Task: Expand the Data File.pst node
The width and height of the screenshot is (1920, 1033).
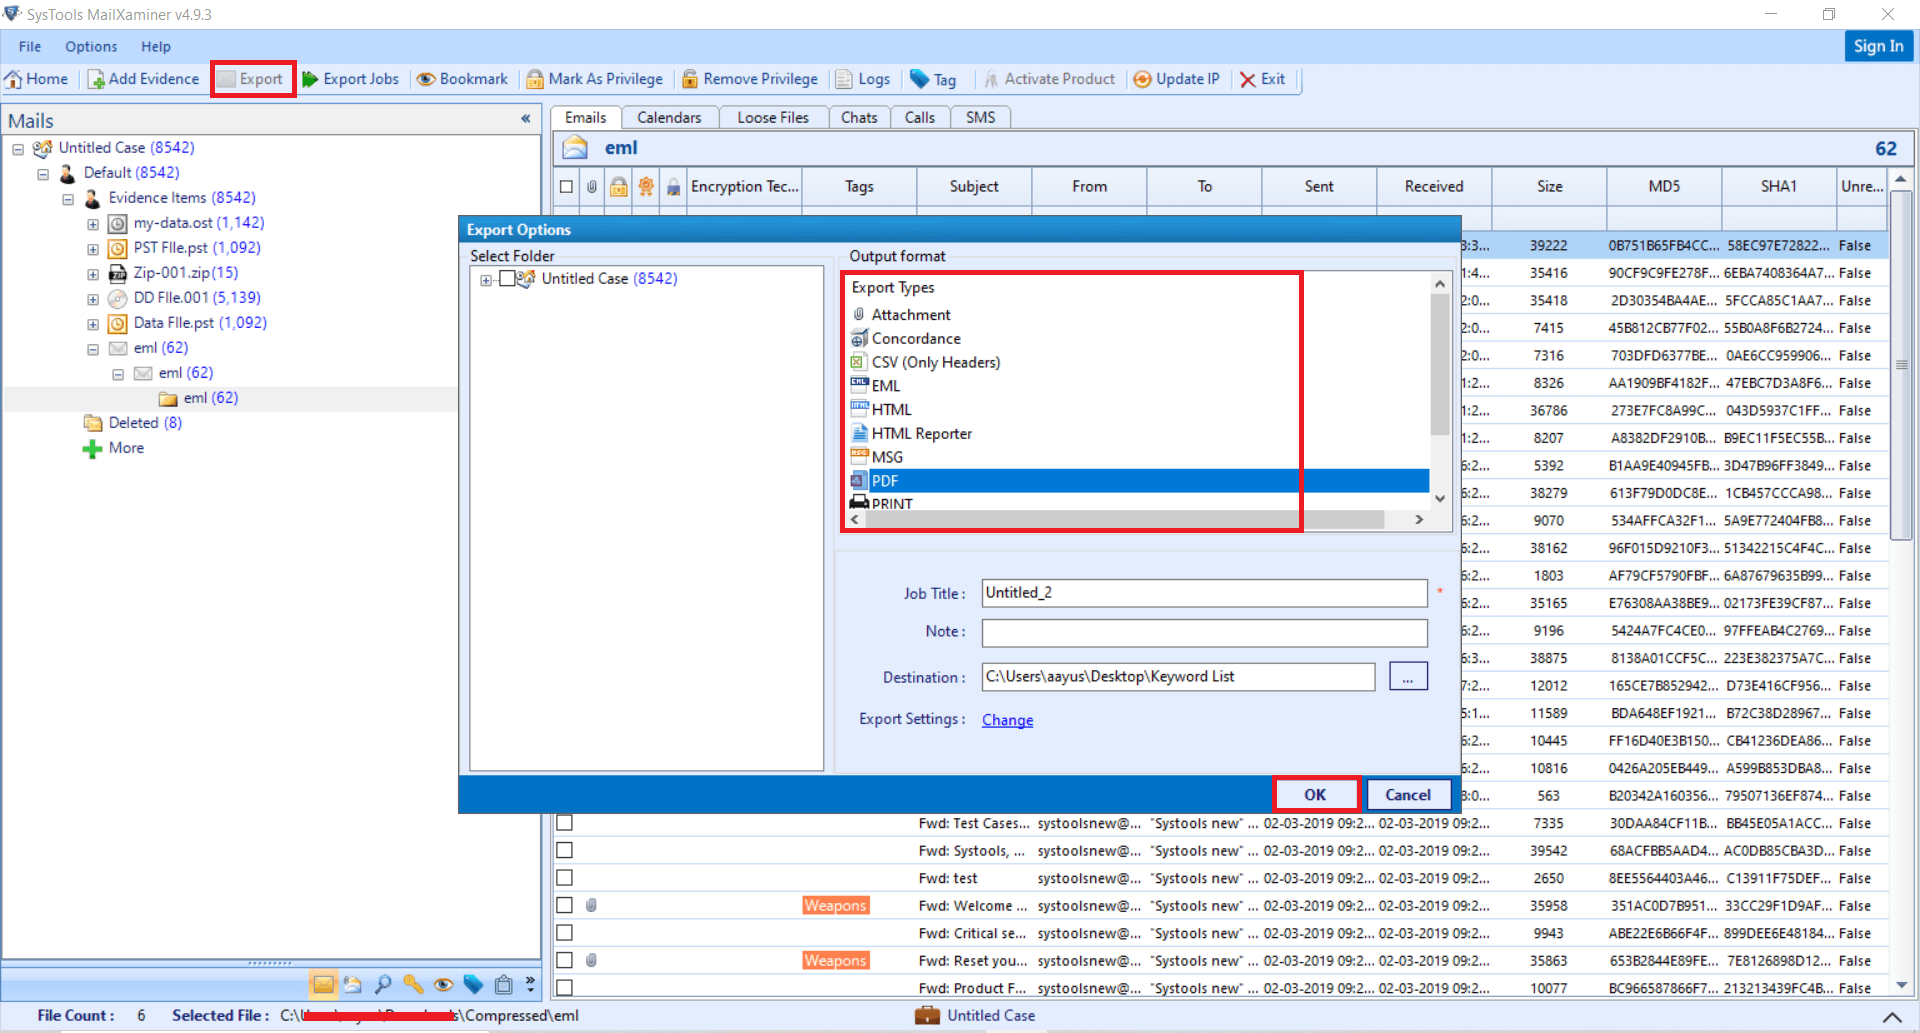Action: [93, 324]
